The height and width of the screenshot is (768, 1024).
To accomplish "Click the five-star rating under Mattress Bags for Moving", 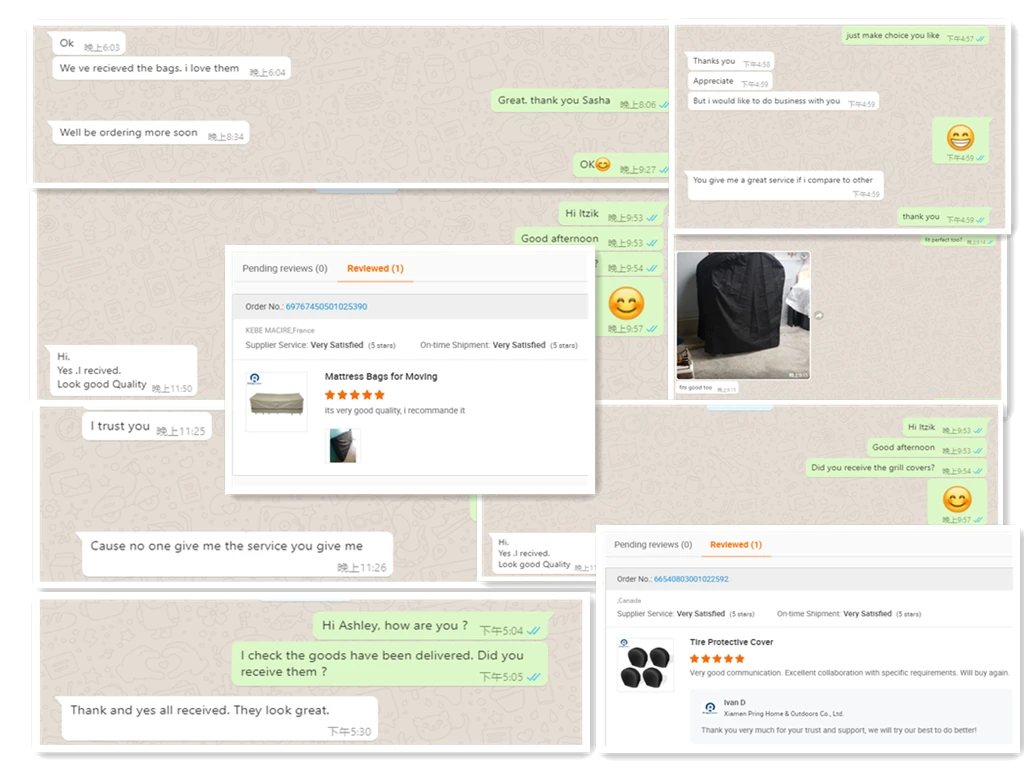I will [355, 394].
